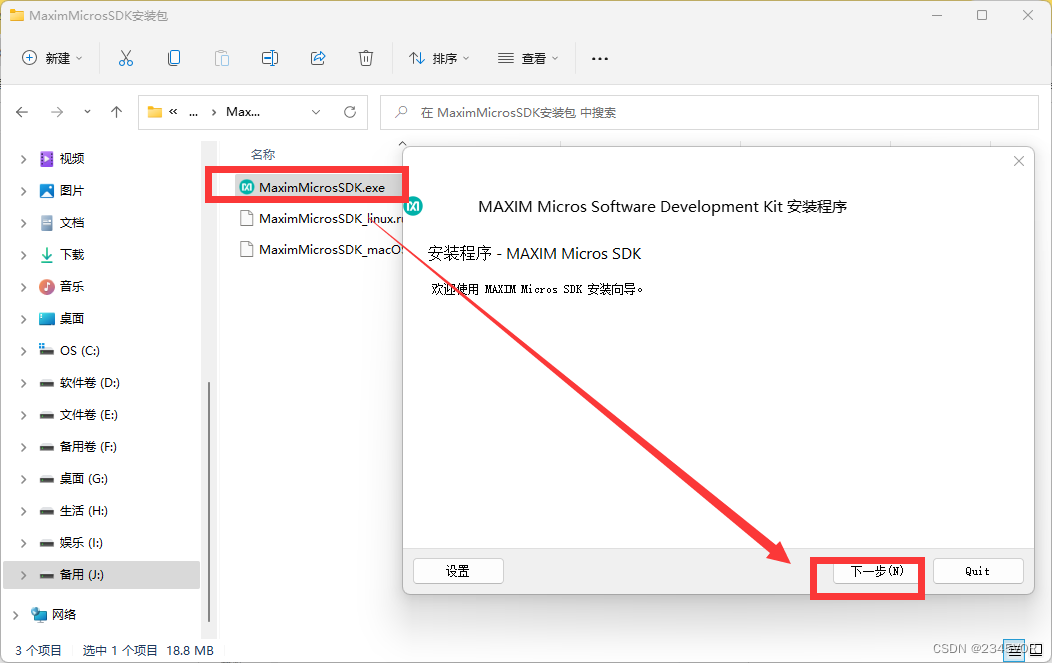Click the Rename icon in toolbar
This screenshot has width=1052, height=663.
[x=270, y=58]
